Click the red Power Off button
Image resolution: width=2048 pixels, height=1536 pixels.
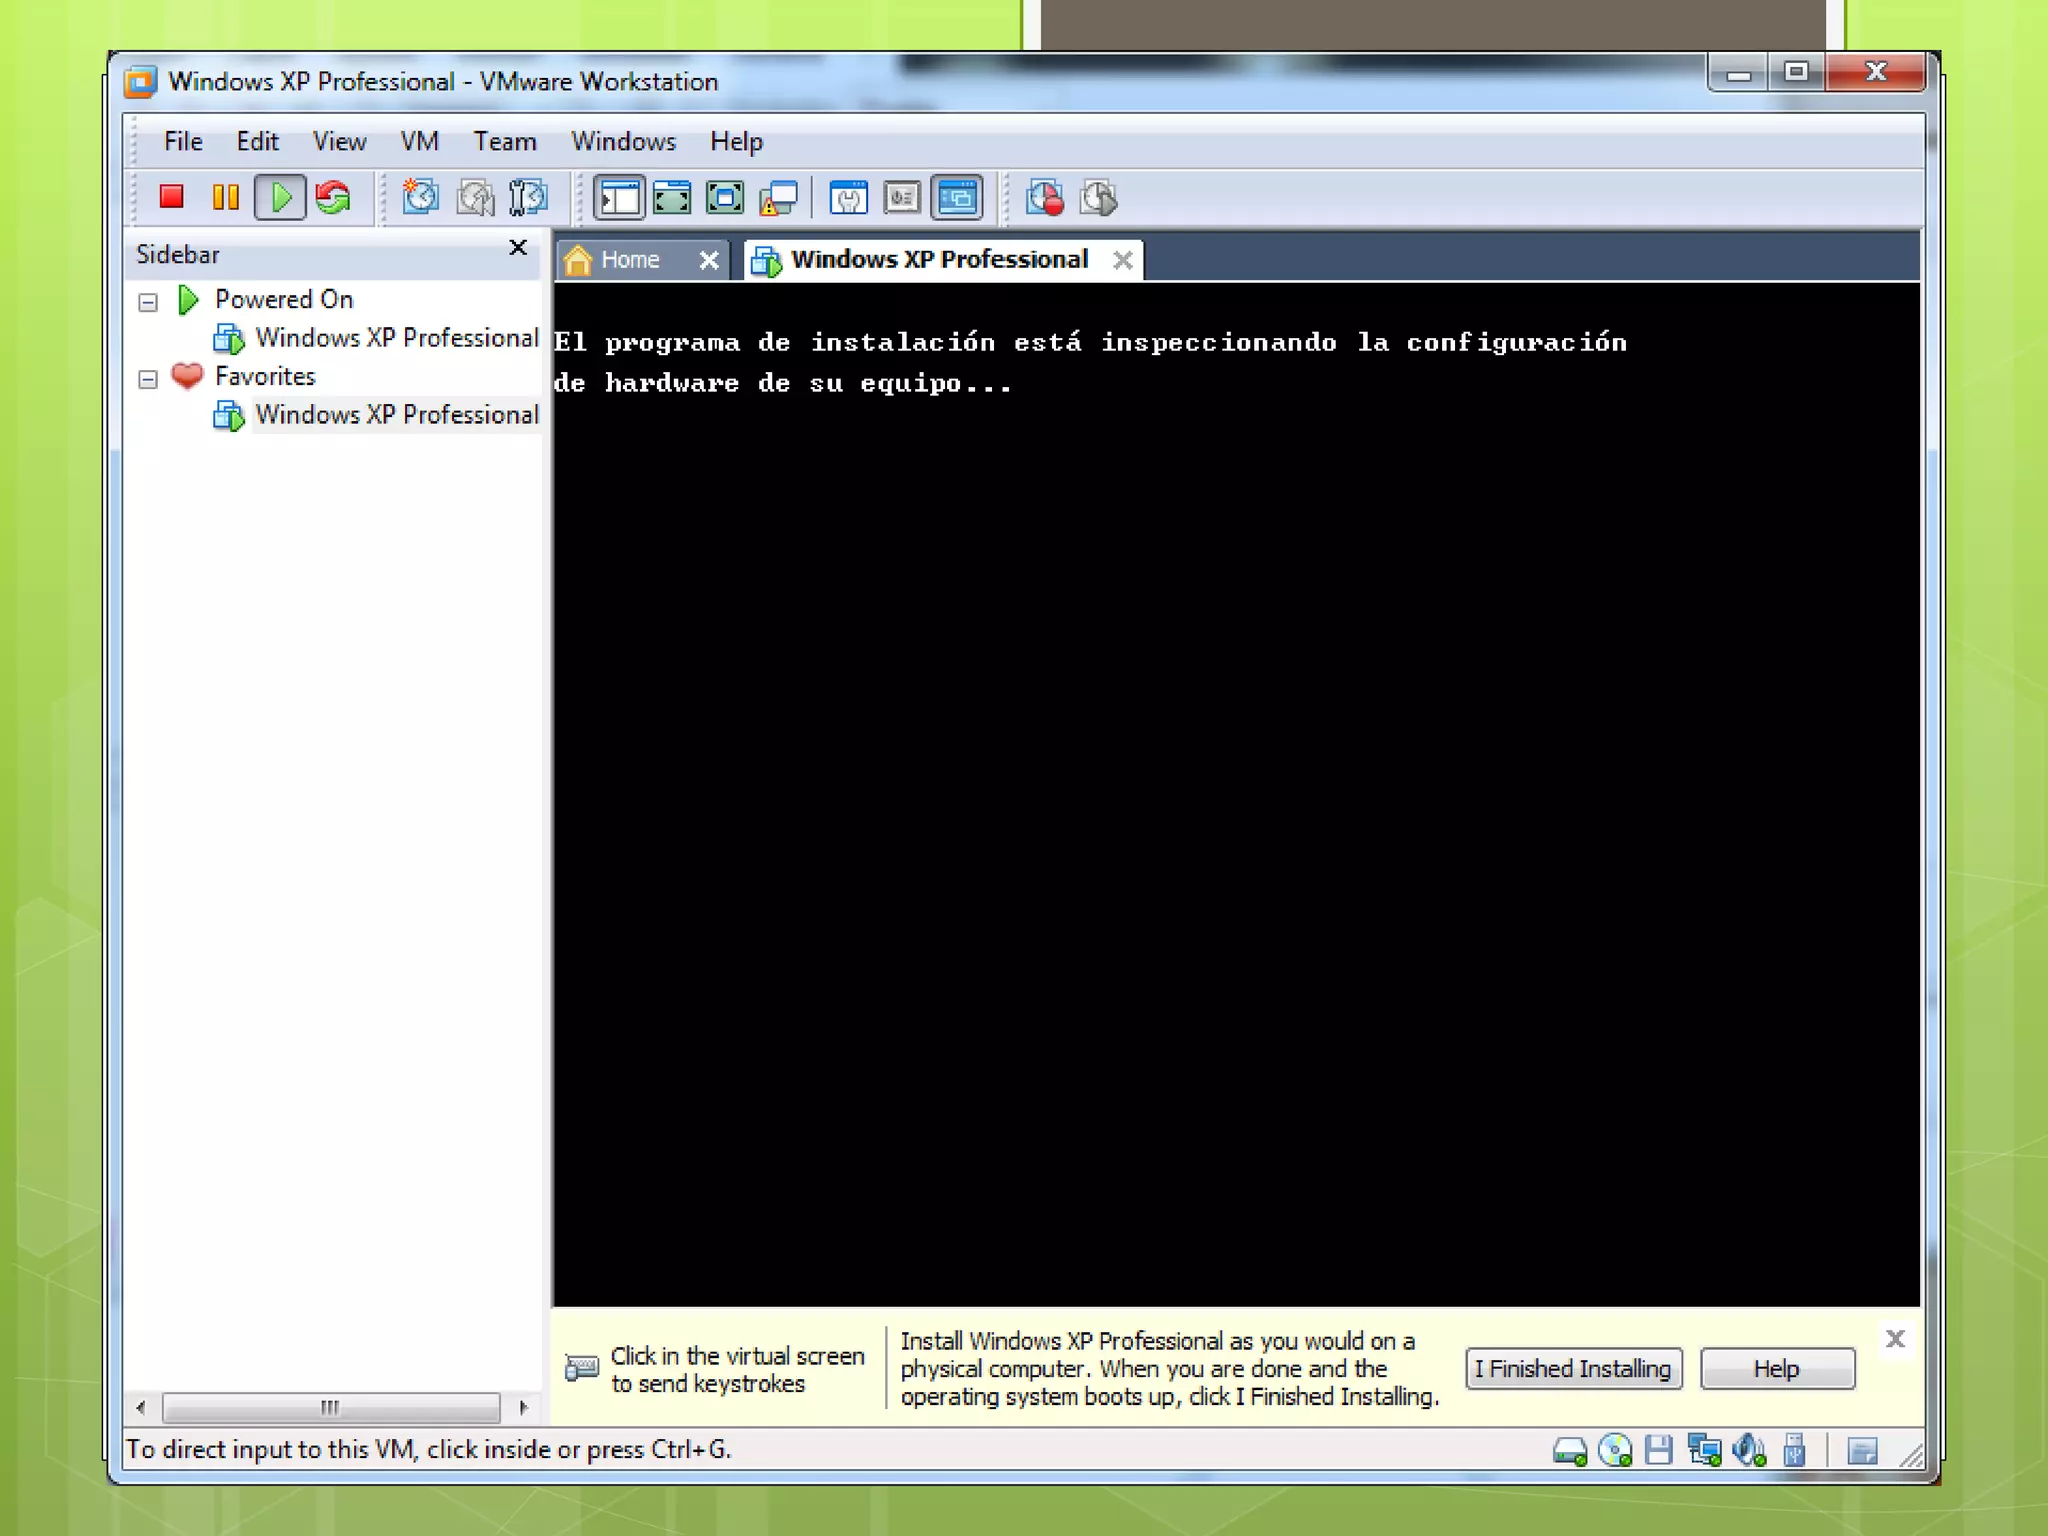172,197
